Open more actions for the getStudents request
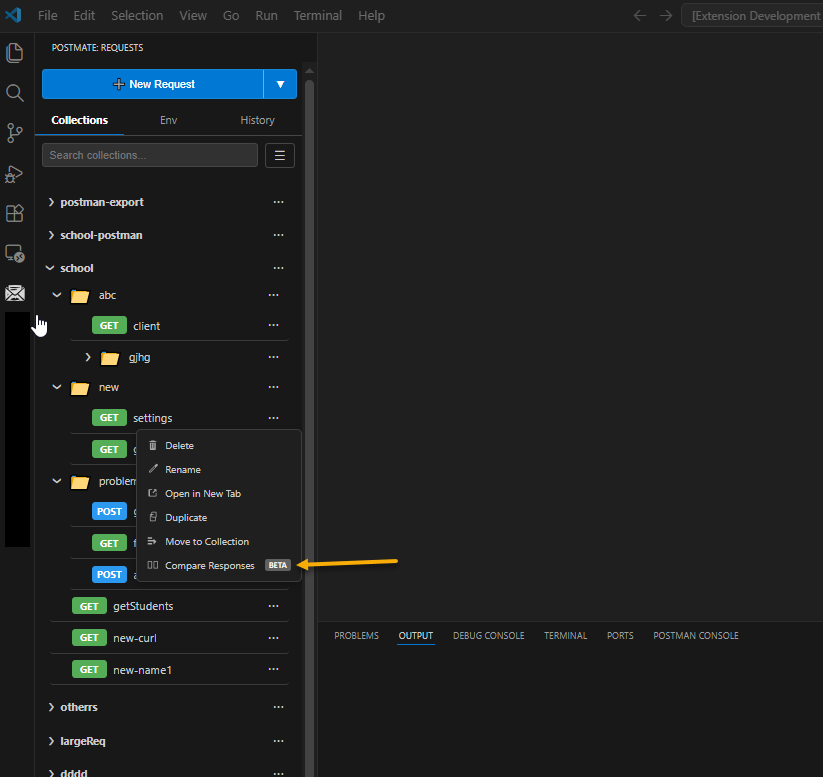Screen dimensions: 823x777 273,605
